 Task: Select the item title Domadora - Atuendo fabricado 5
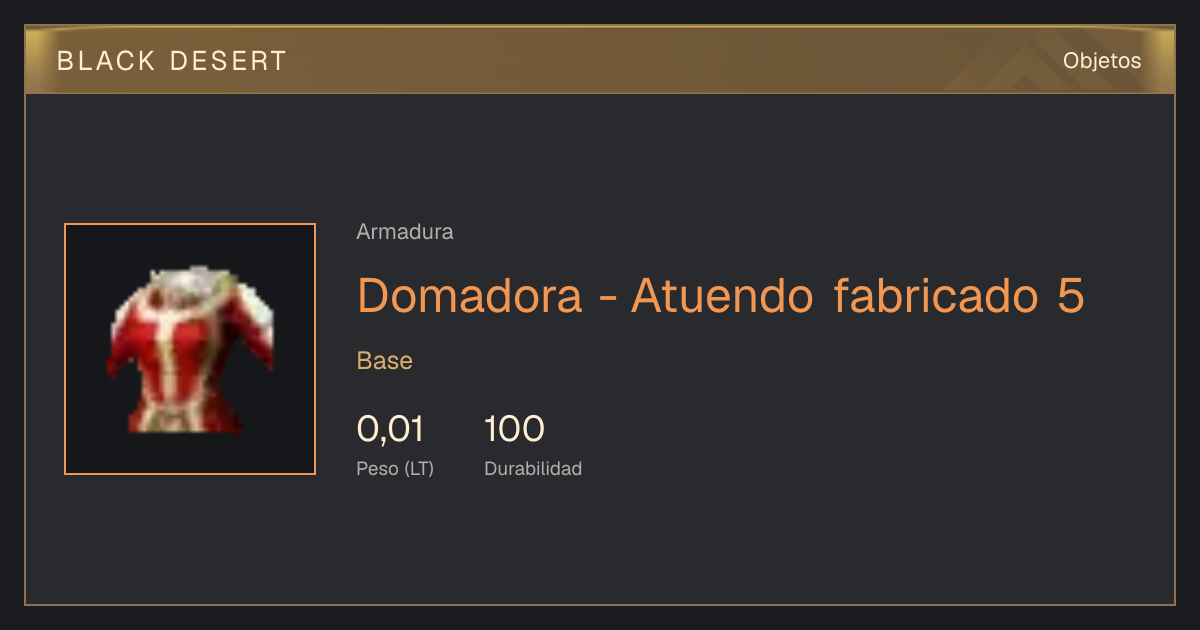pyautogui.click(x=721, y=295)
